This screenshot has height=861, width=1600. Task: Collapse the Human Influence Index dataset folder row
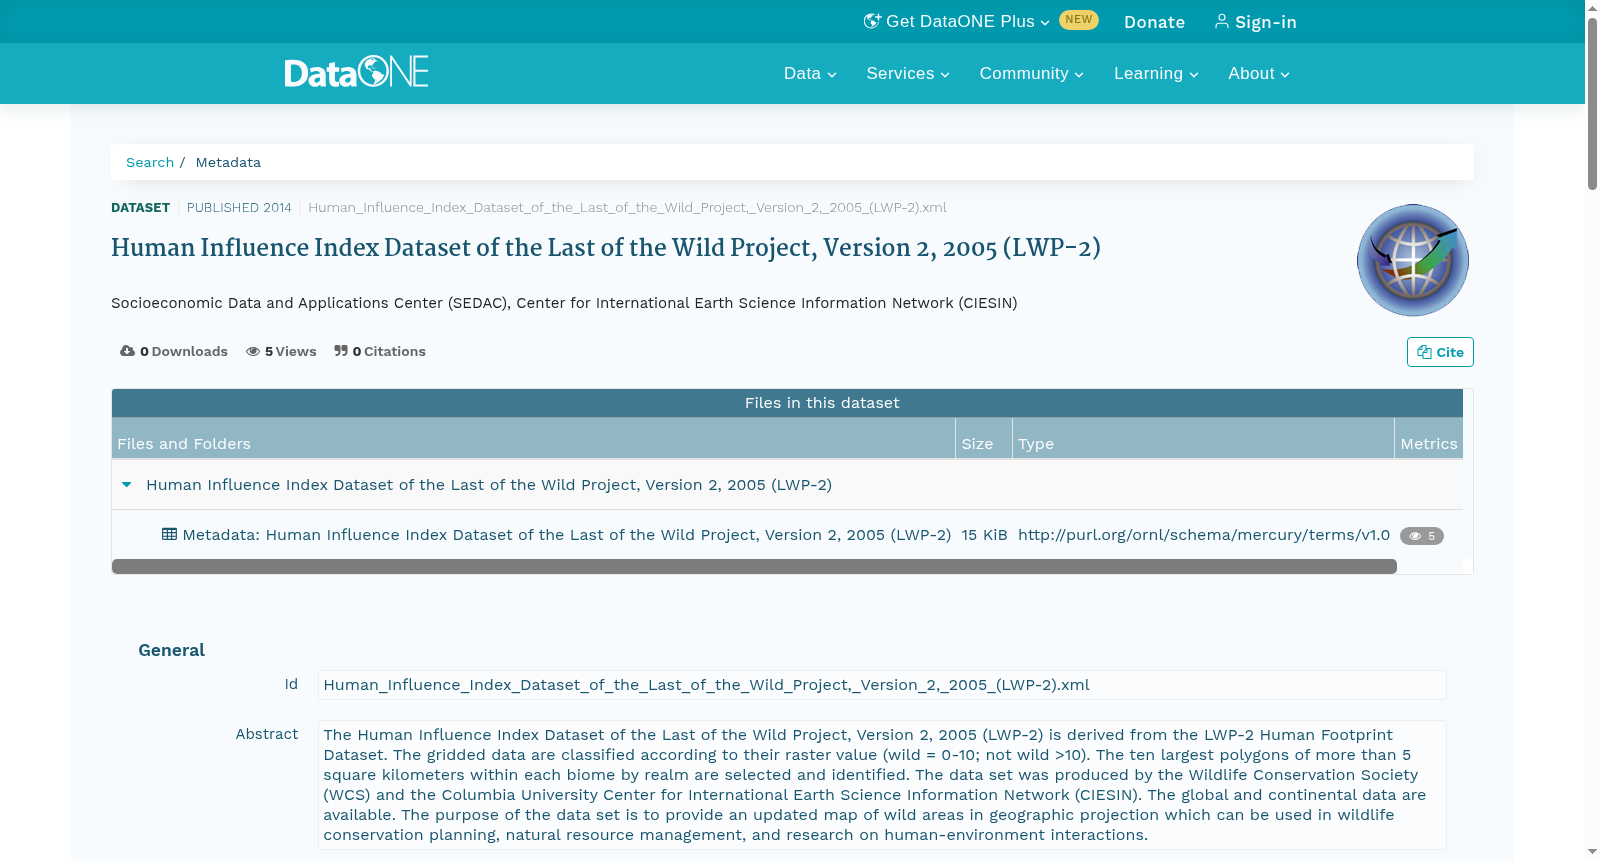click(127, 485)
